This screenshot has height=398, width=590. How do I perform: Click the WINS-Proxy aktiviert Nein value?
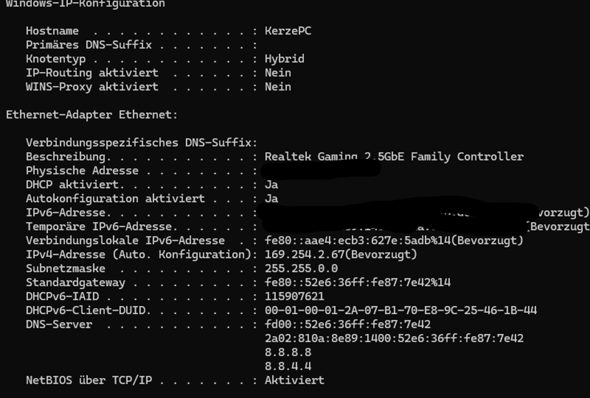[x=278, y=87]
